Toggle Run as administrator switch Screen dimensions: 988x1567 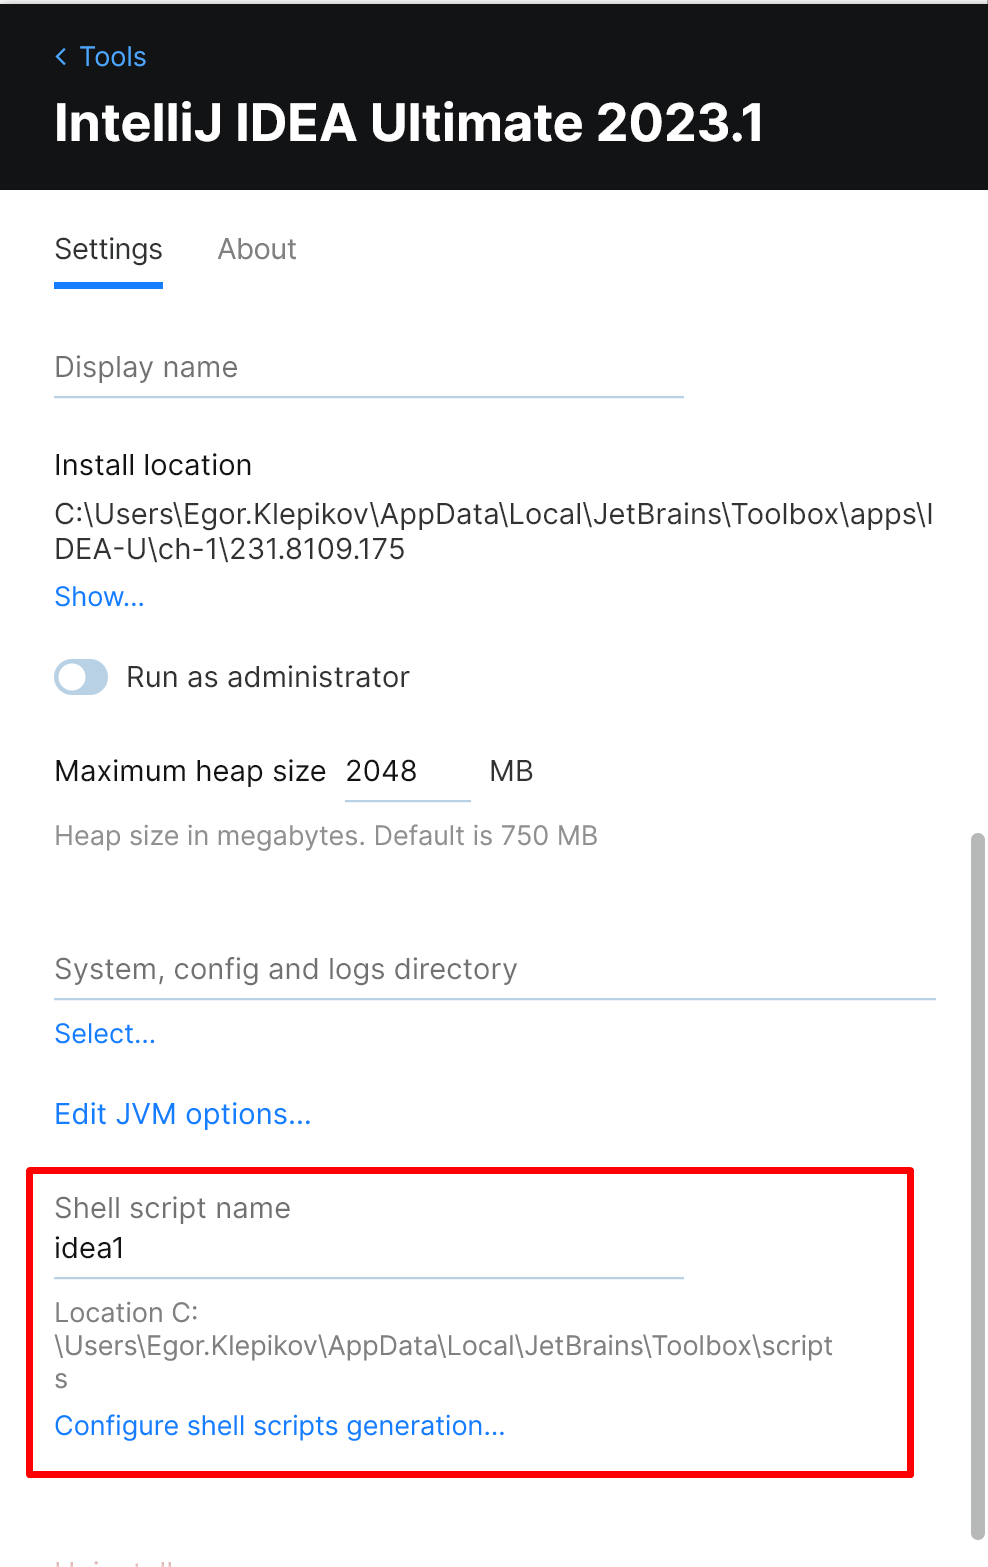tap(81, 677)
